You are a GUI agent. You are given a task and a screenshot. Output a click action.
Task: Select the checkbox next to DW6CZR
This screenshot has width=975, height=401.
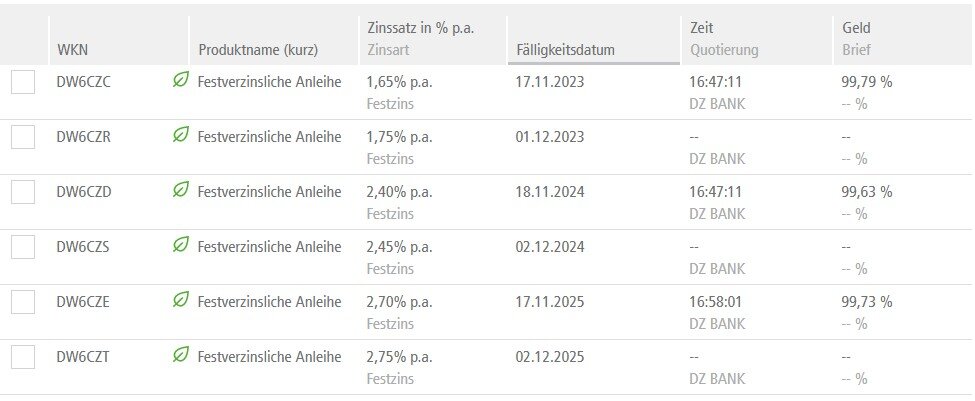(23, 137)
